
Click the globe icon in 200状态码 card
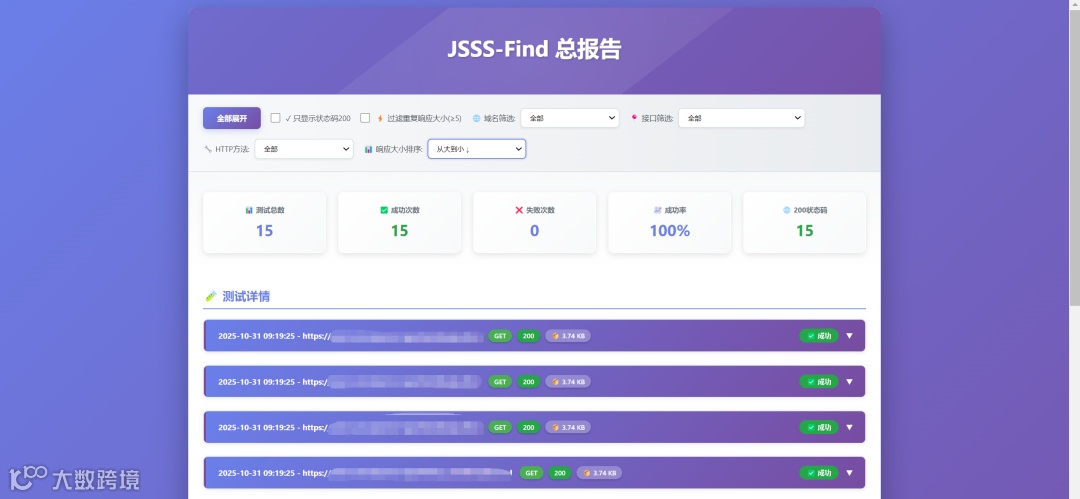[x=787, y=210]
